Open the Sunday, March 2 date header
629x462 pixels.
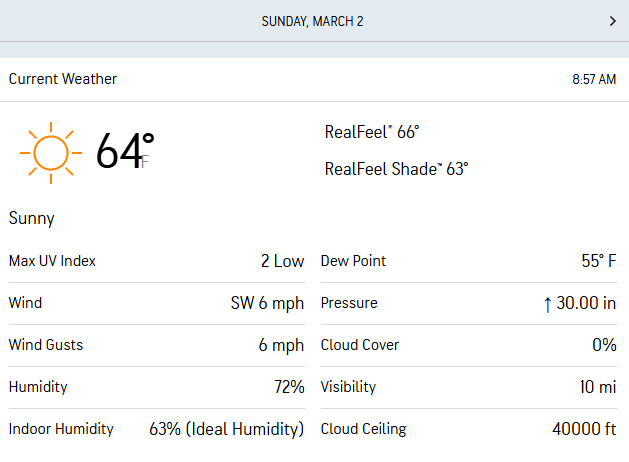click(312, 21)
